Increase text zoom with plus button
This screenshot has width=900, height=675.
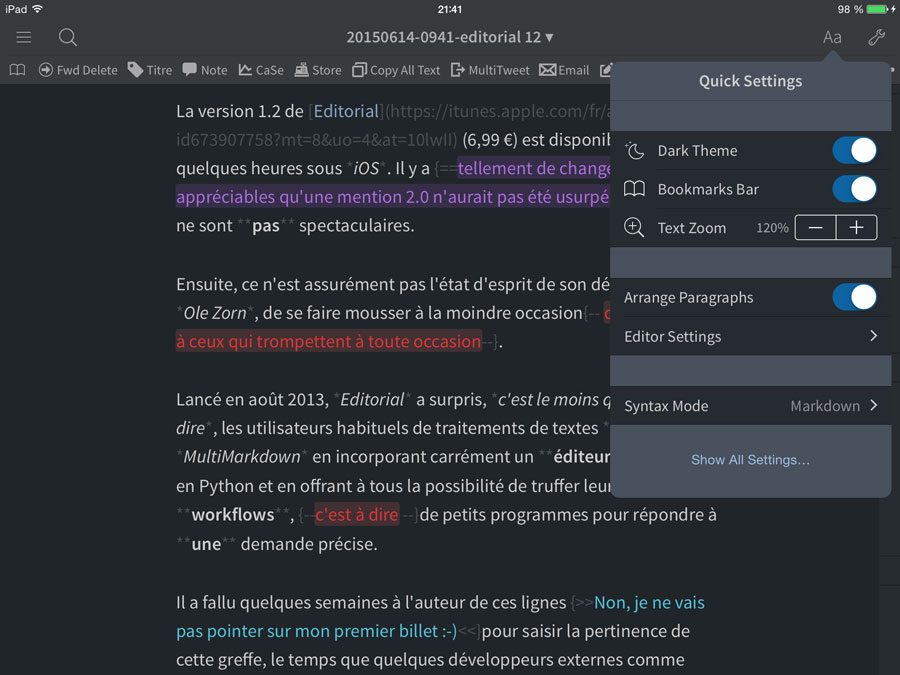[x=856, y=228]
